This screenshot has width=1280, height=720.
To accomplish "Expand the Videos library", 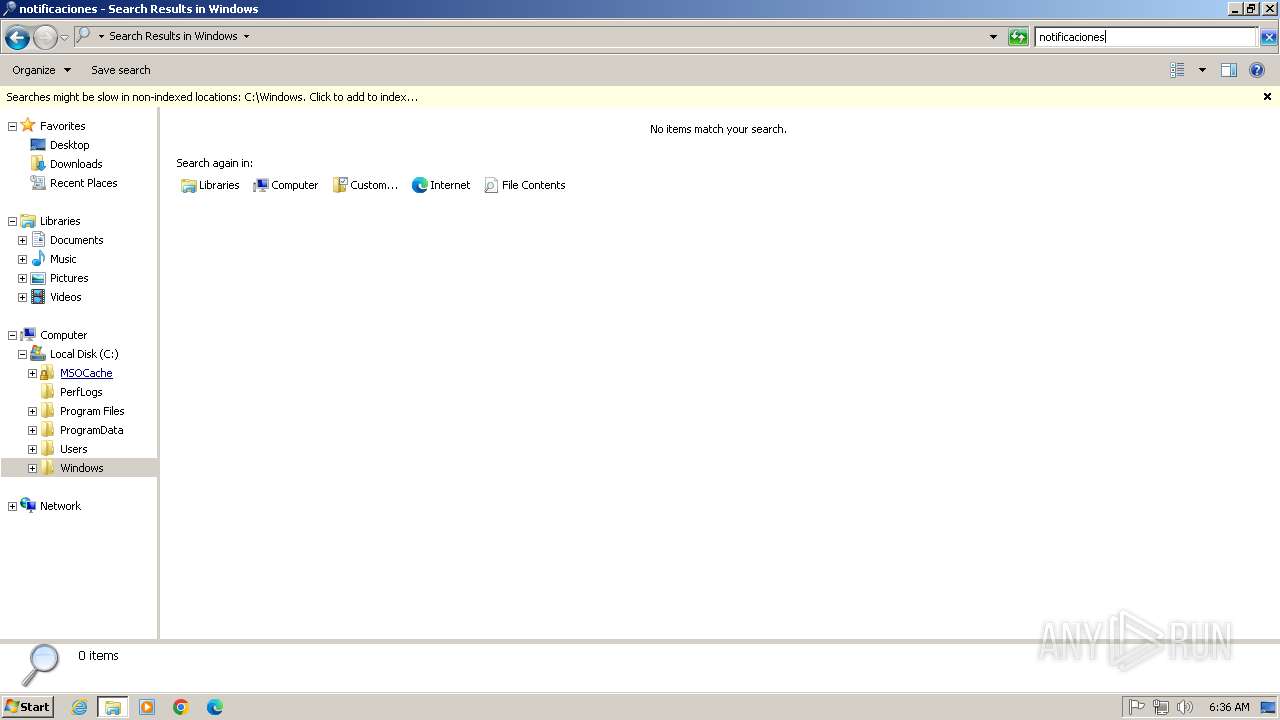I will point(22,297).
